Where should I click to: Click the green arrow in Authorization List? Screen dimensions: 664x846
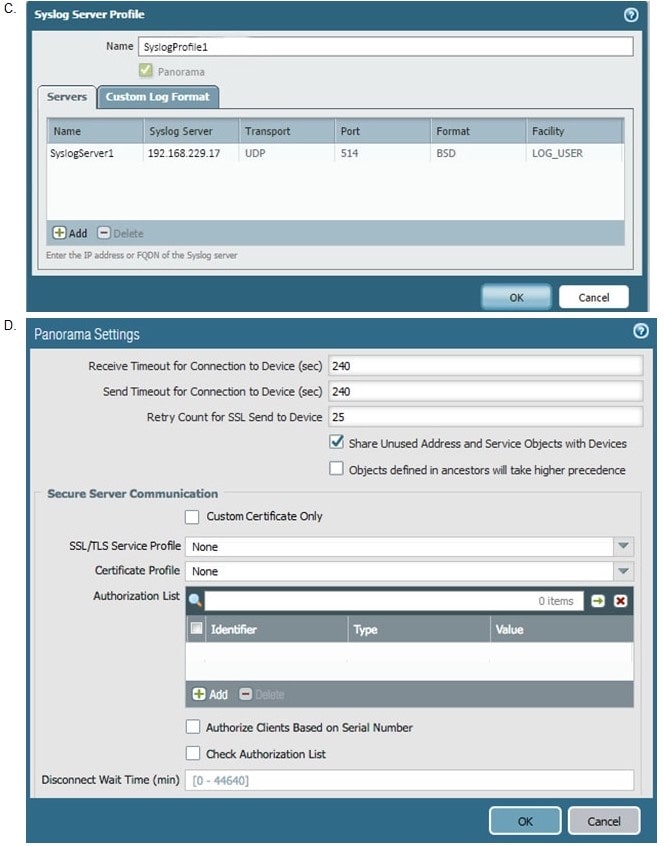coord(598,601)
